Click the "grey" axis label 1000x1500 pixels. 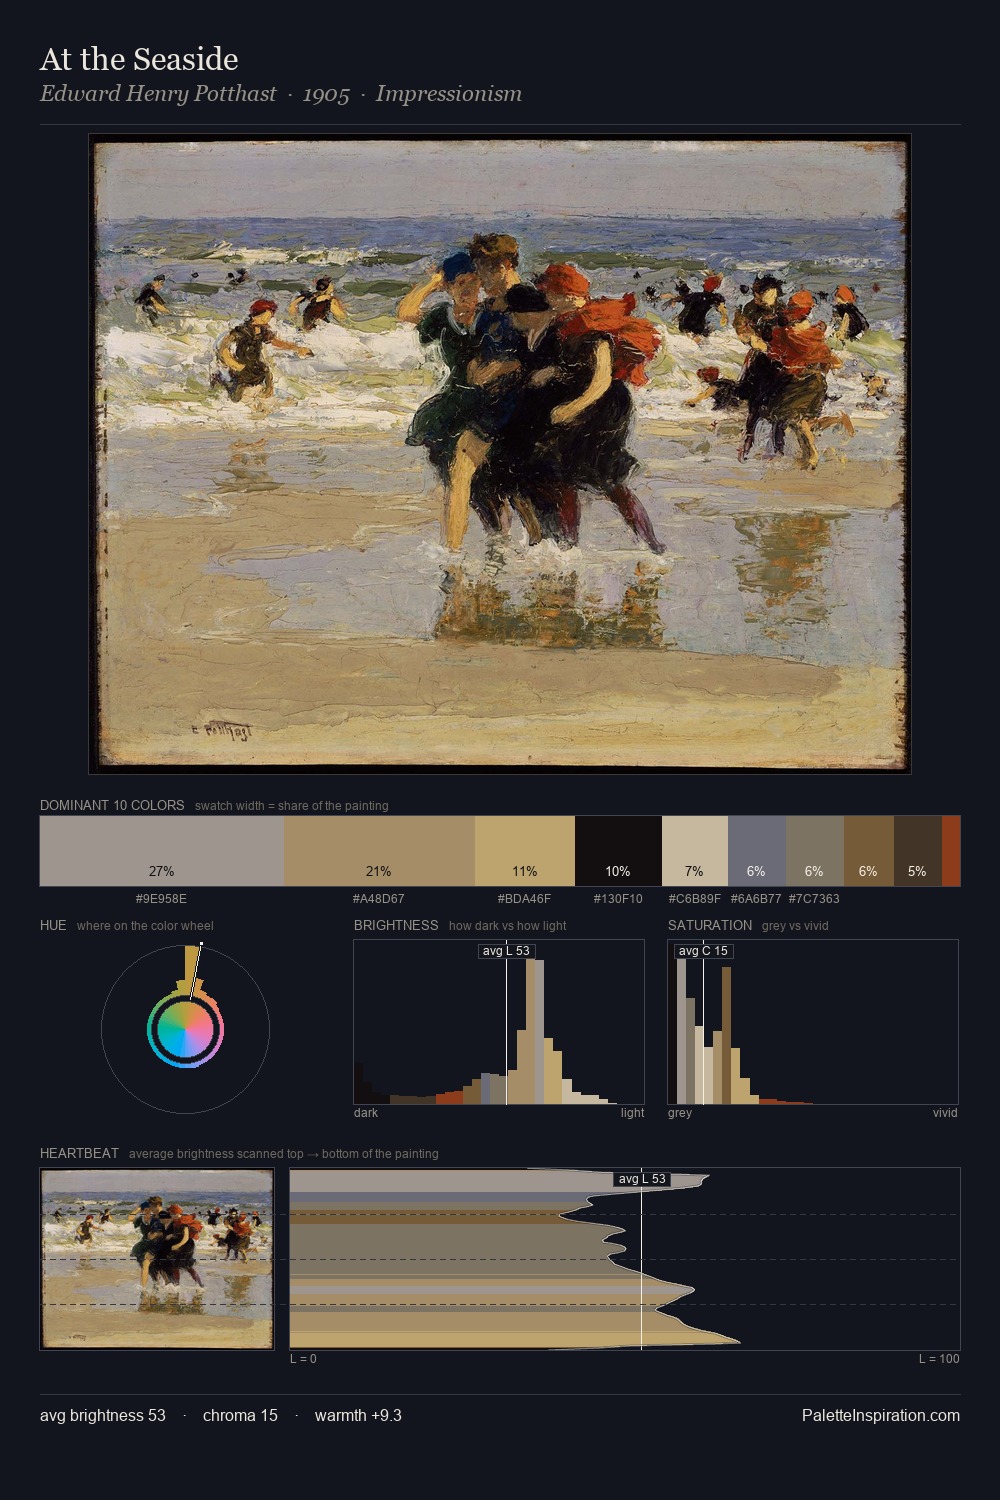(680, 1113)
